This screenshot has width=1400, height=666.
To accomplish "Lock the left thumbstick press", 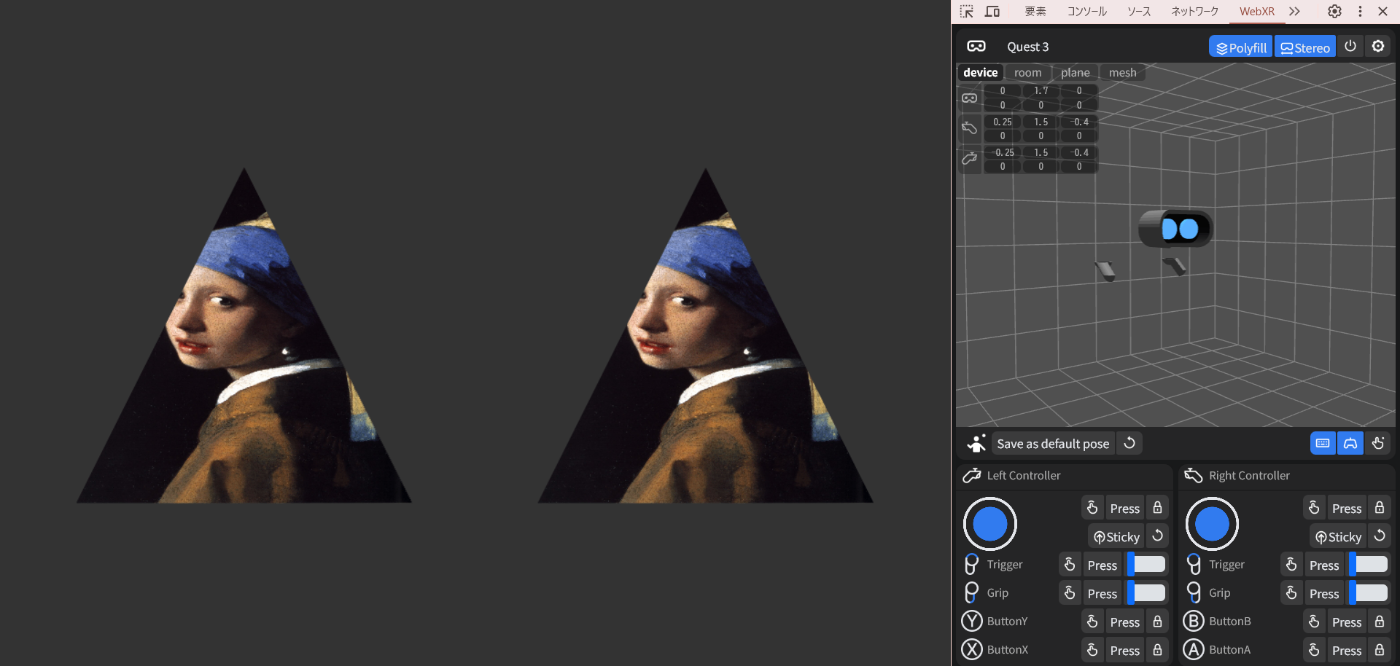I will pyautogui.click(x=1156, y=508).
